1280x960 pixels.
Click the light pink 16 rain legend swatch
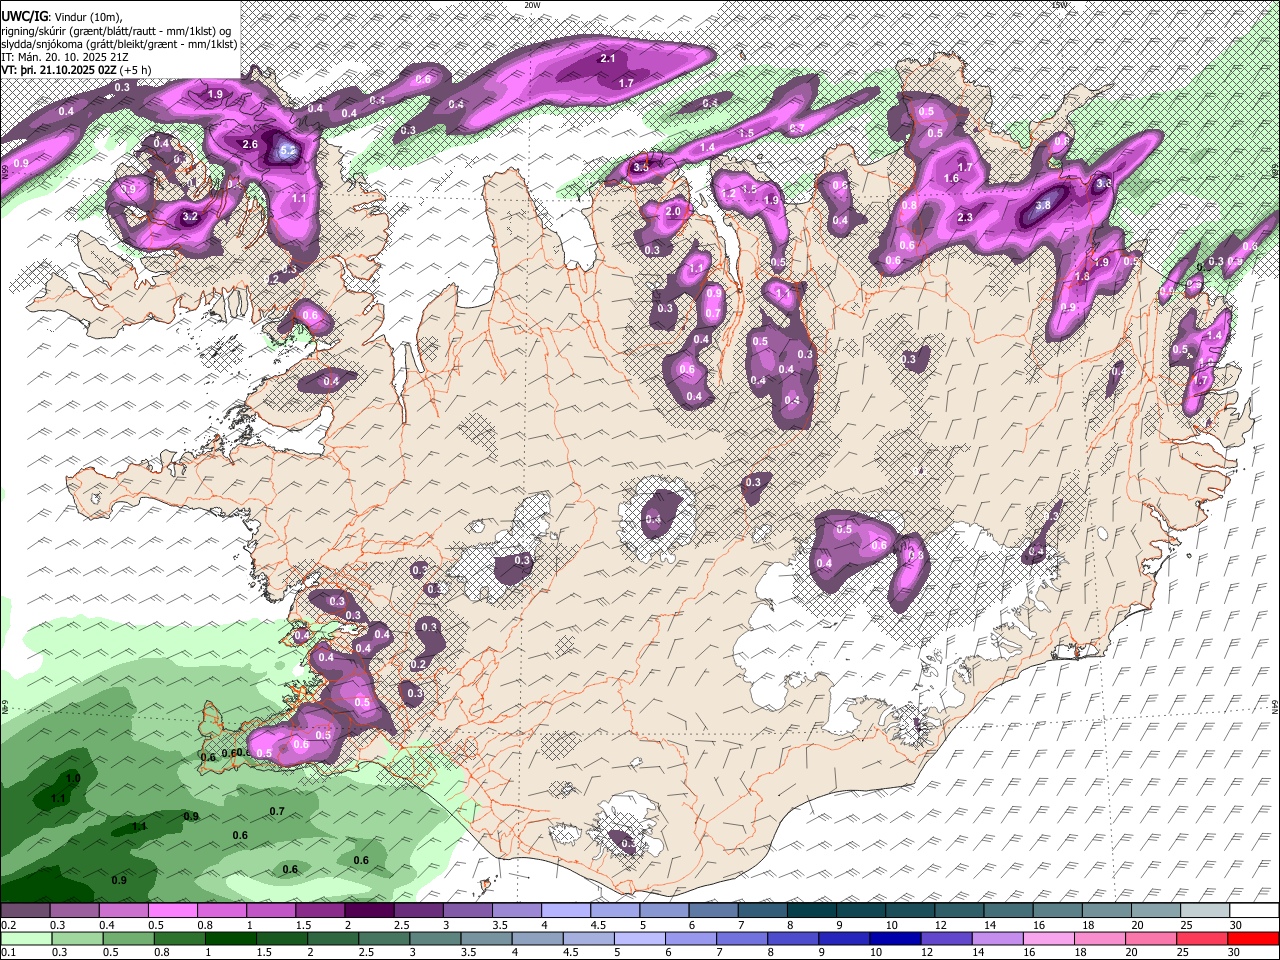coord(1047,938)
